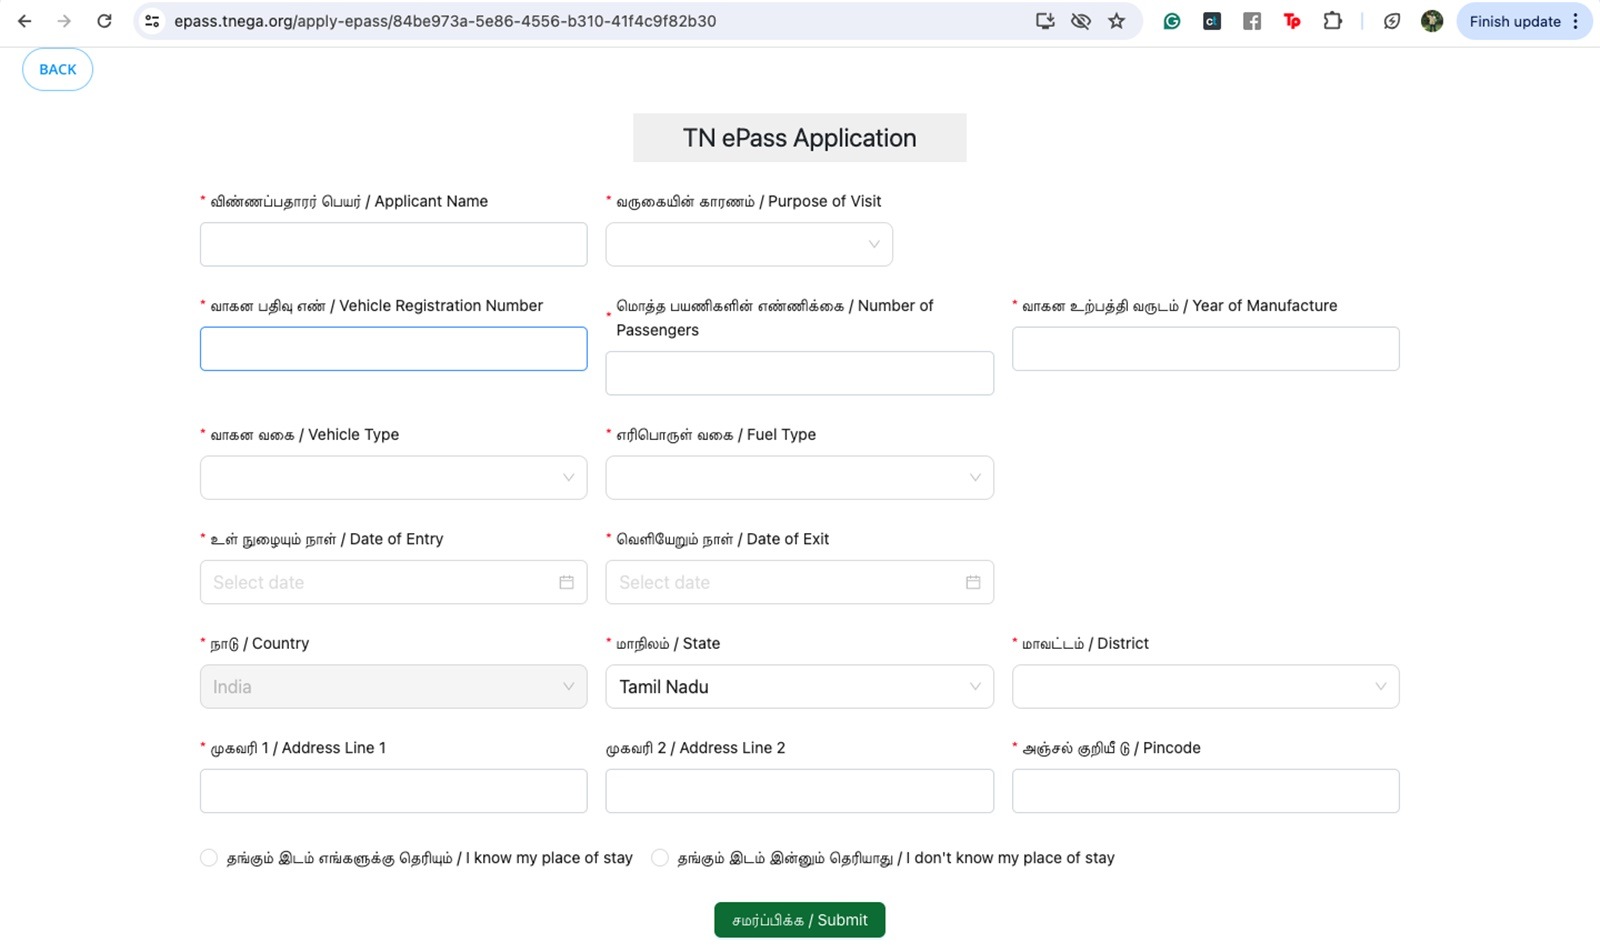Expand the District dropdown

[x=1205, y=687]
